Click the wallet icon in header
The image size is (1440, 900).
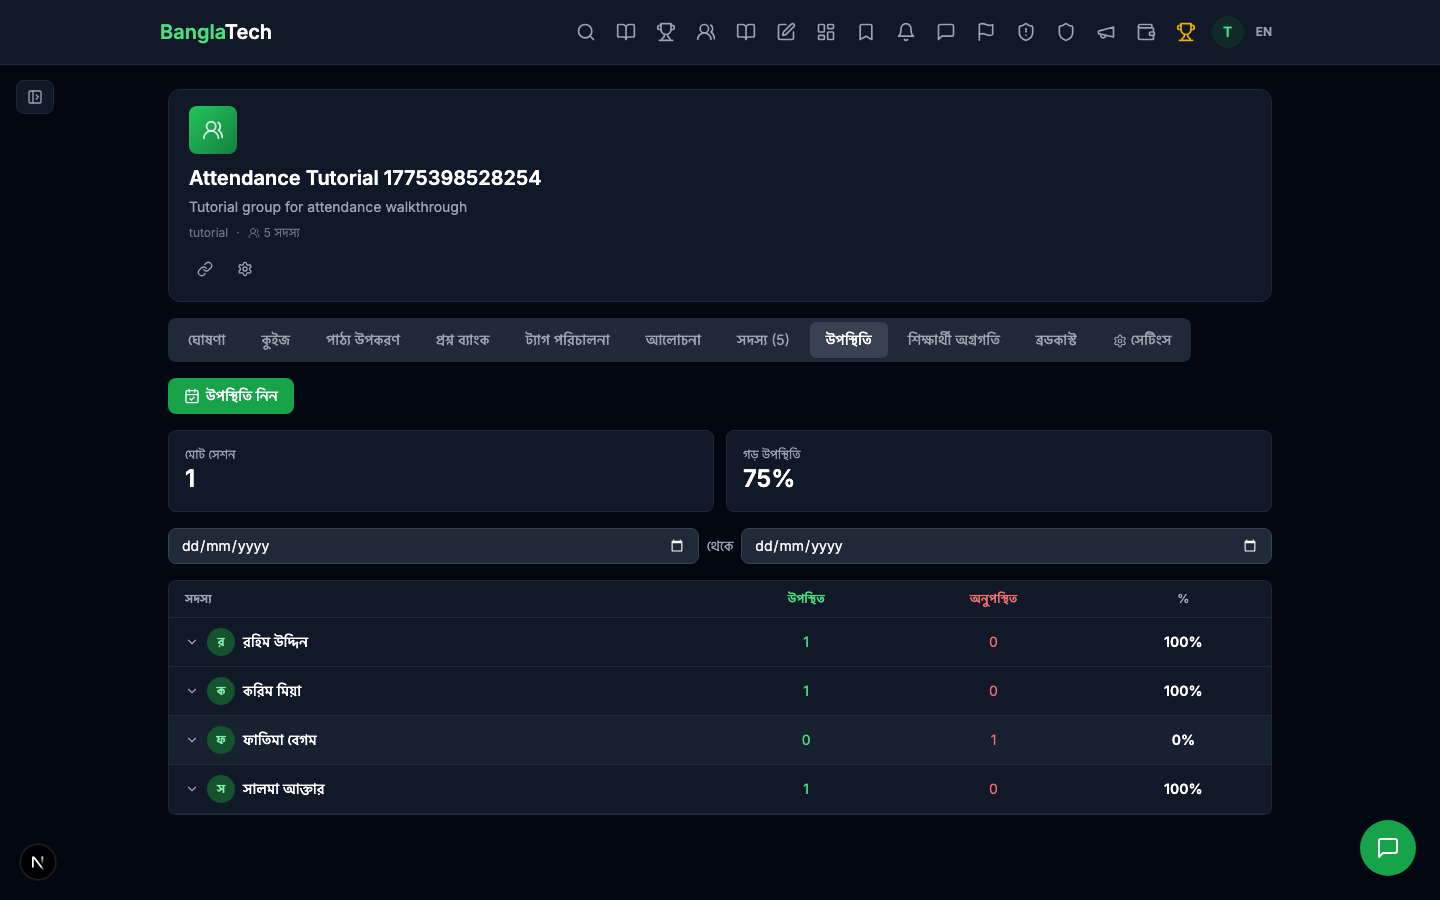1146,32
